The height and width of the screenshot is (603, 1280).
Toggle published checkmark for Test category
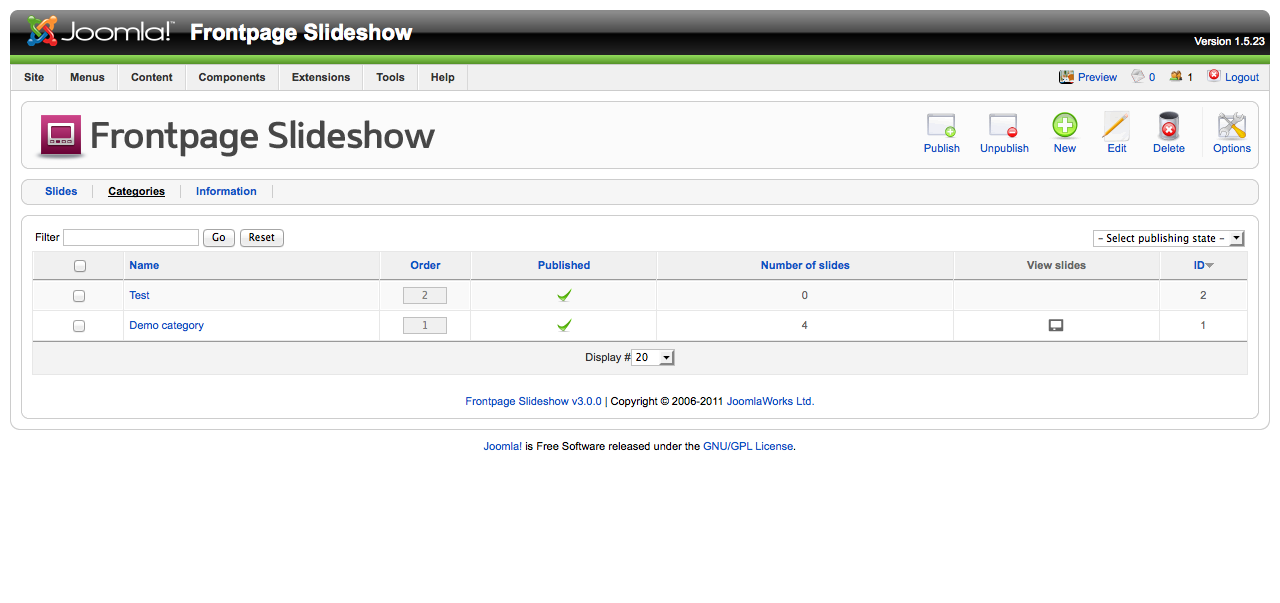pyautogui.click(x=564, y=295)
